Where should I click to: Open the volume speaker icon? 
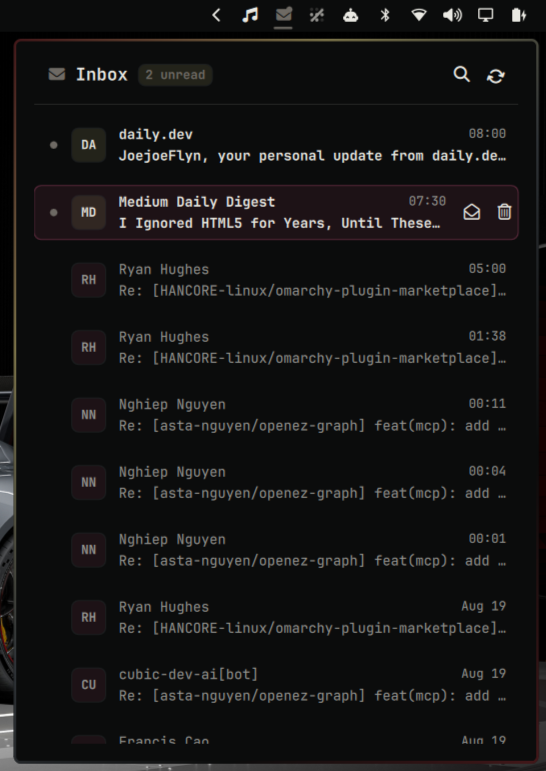(x=452, y=15)
